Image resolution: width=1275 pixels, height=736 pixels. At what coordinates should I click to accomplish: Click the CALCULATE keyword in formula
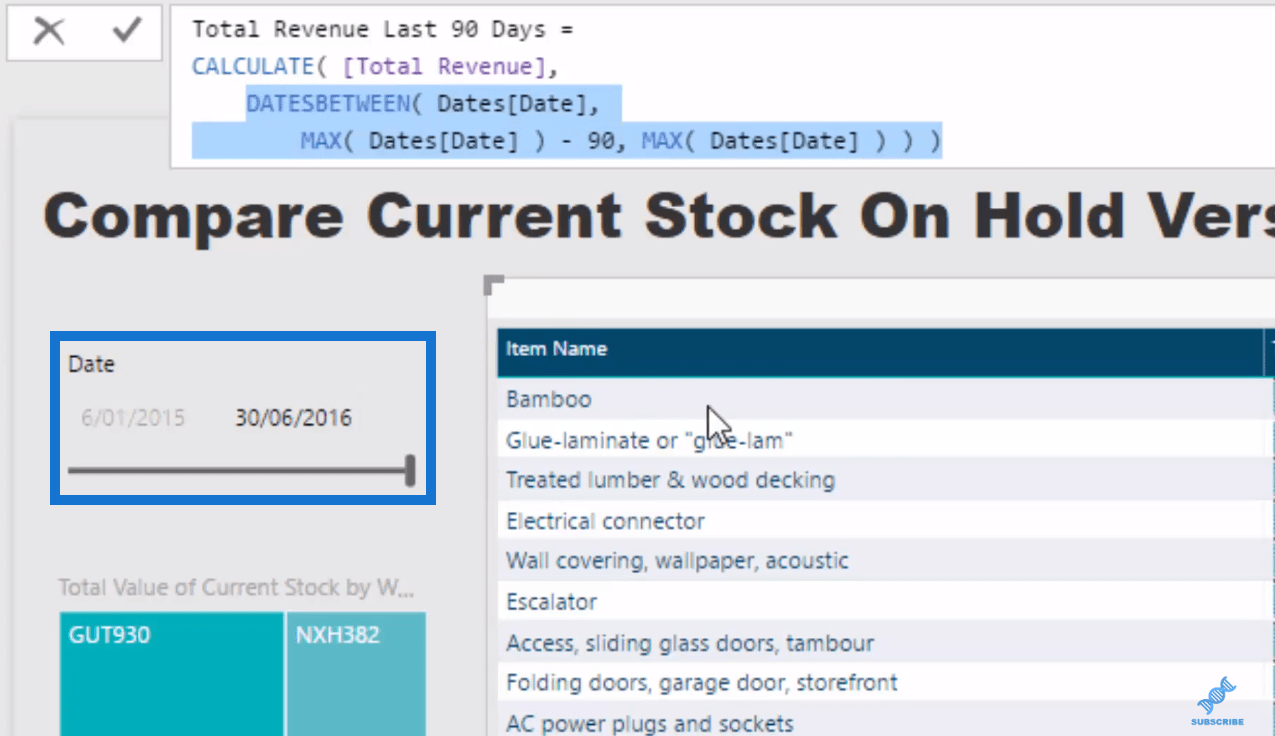point(253,67)
